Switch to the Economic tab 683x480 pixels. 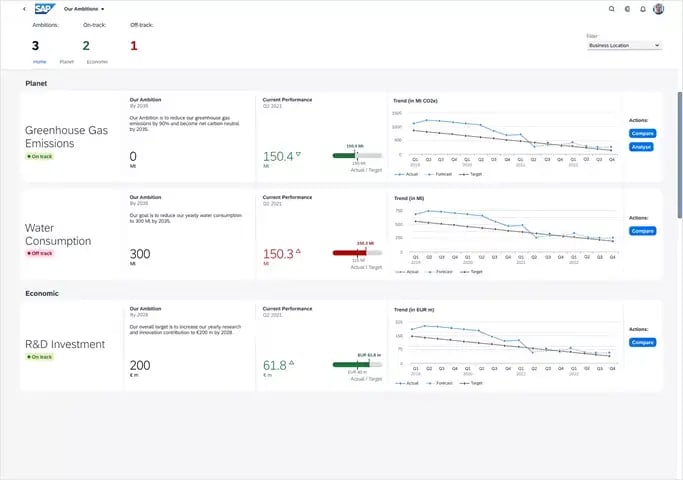pos(97,62)
